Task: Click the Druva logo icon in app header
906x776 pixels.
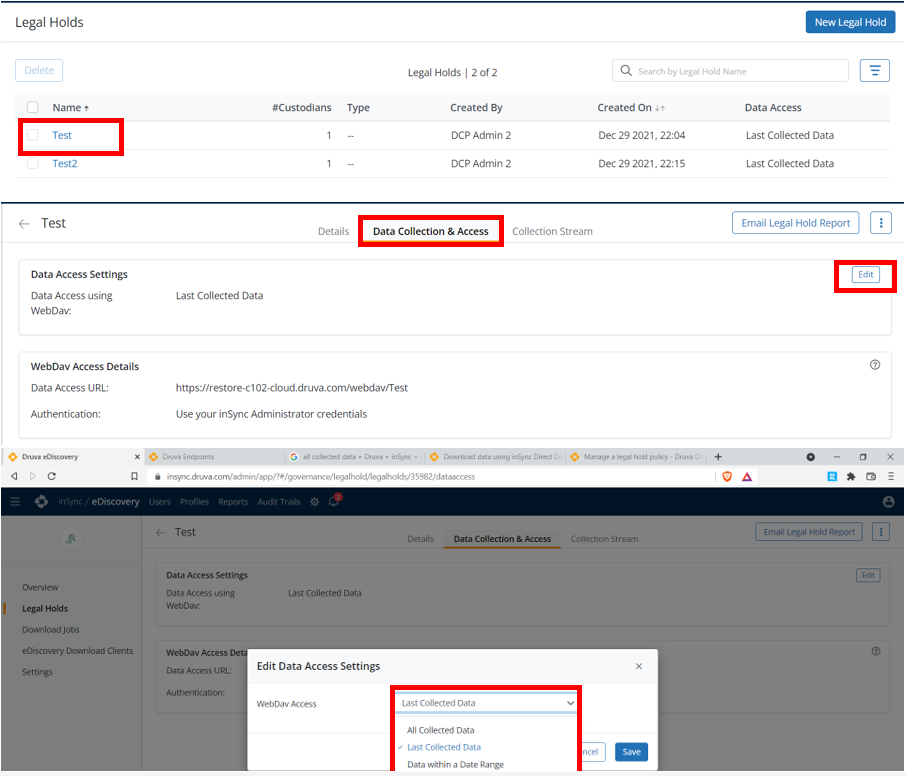Action: 42,502
